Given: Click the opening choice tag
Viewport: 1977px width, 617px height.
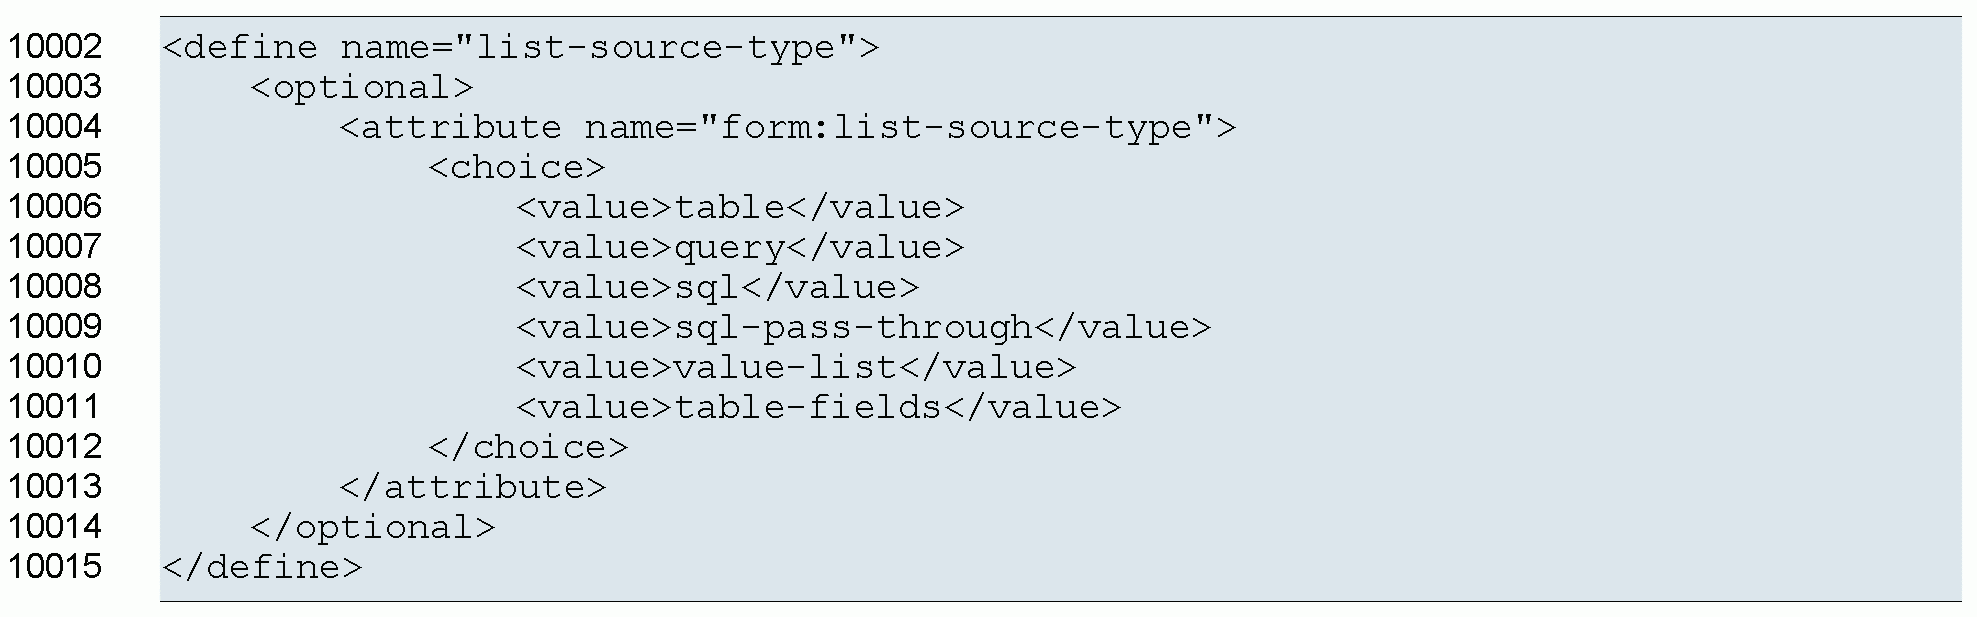Looking at the screenshot, I should tap(516, 168).
